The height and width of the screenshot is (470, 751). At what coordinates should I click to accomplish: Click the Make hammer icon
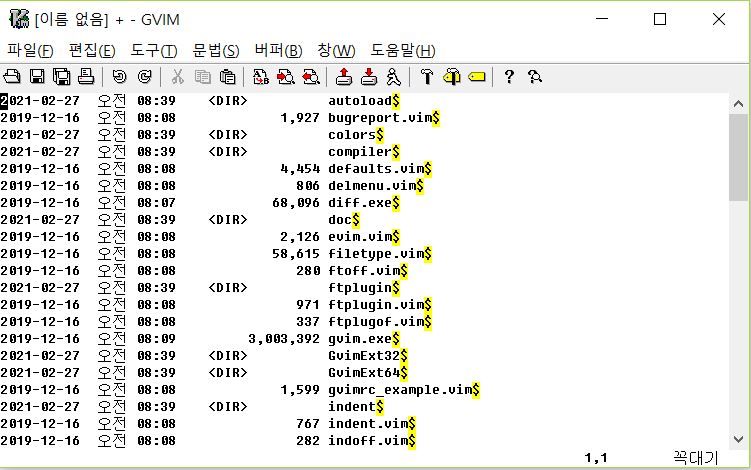click(427, 77)
